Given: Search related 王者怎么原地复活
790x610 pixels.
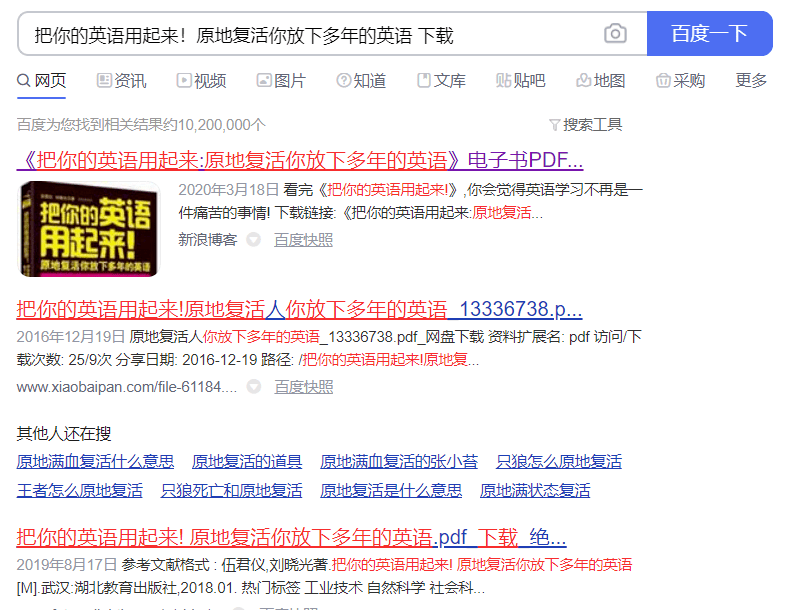Looking at the screenshot, I should (80, 490).
